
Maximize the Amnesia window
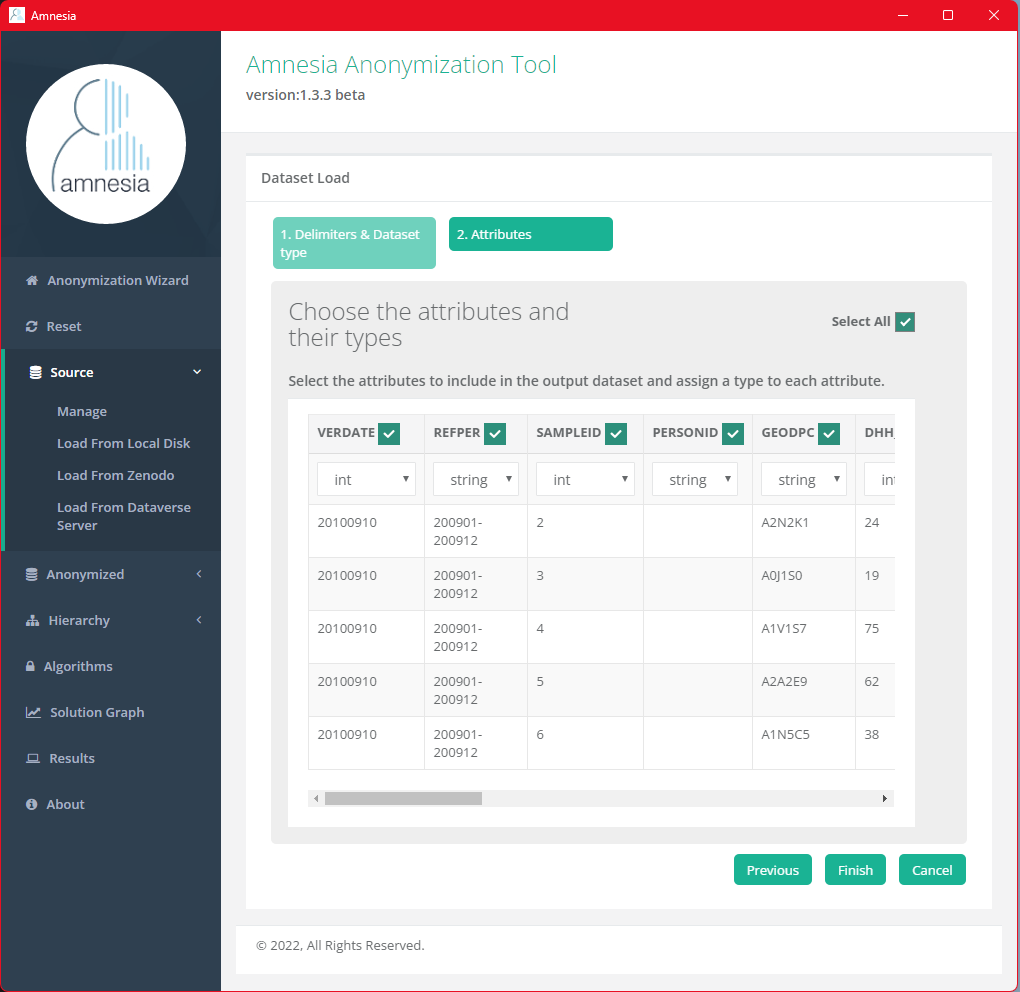(x=948, y=15)
